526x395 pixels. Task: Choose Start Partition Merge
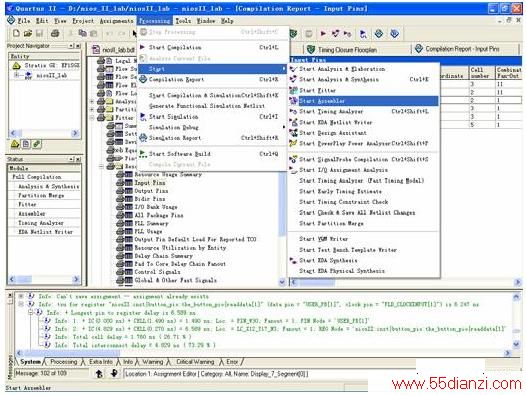coord(364,223)
